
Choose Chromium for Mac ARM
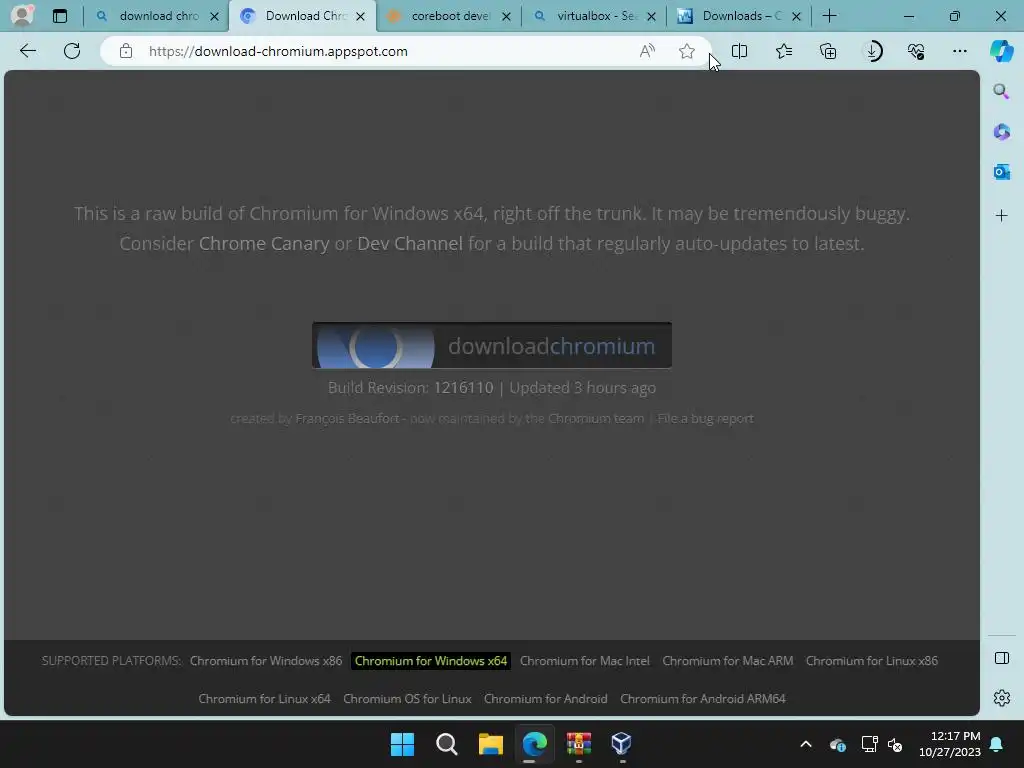click(x=728, y=661)
